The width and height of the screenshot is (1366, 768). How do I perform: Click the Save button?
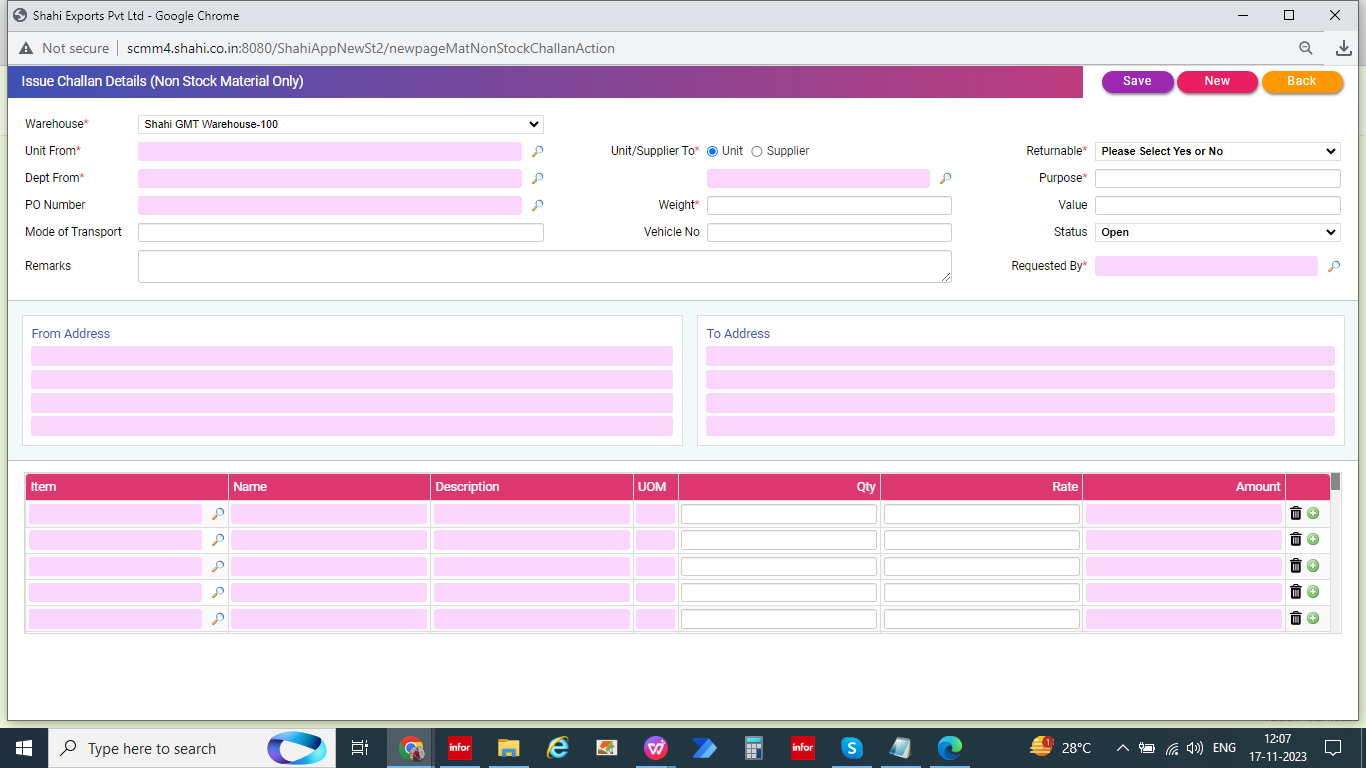tap(1137, 82)
